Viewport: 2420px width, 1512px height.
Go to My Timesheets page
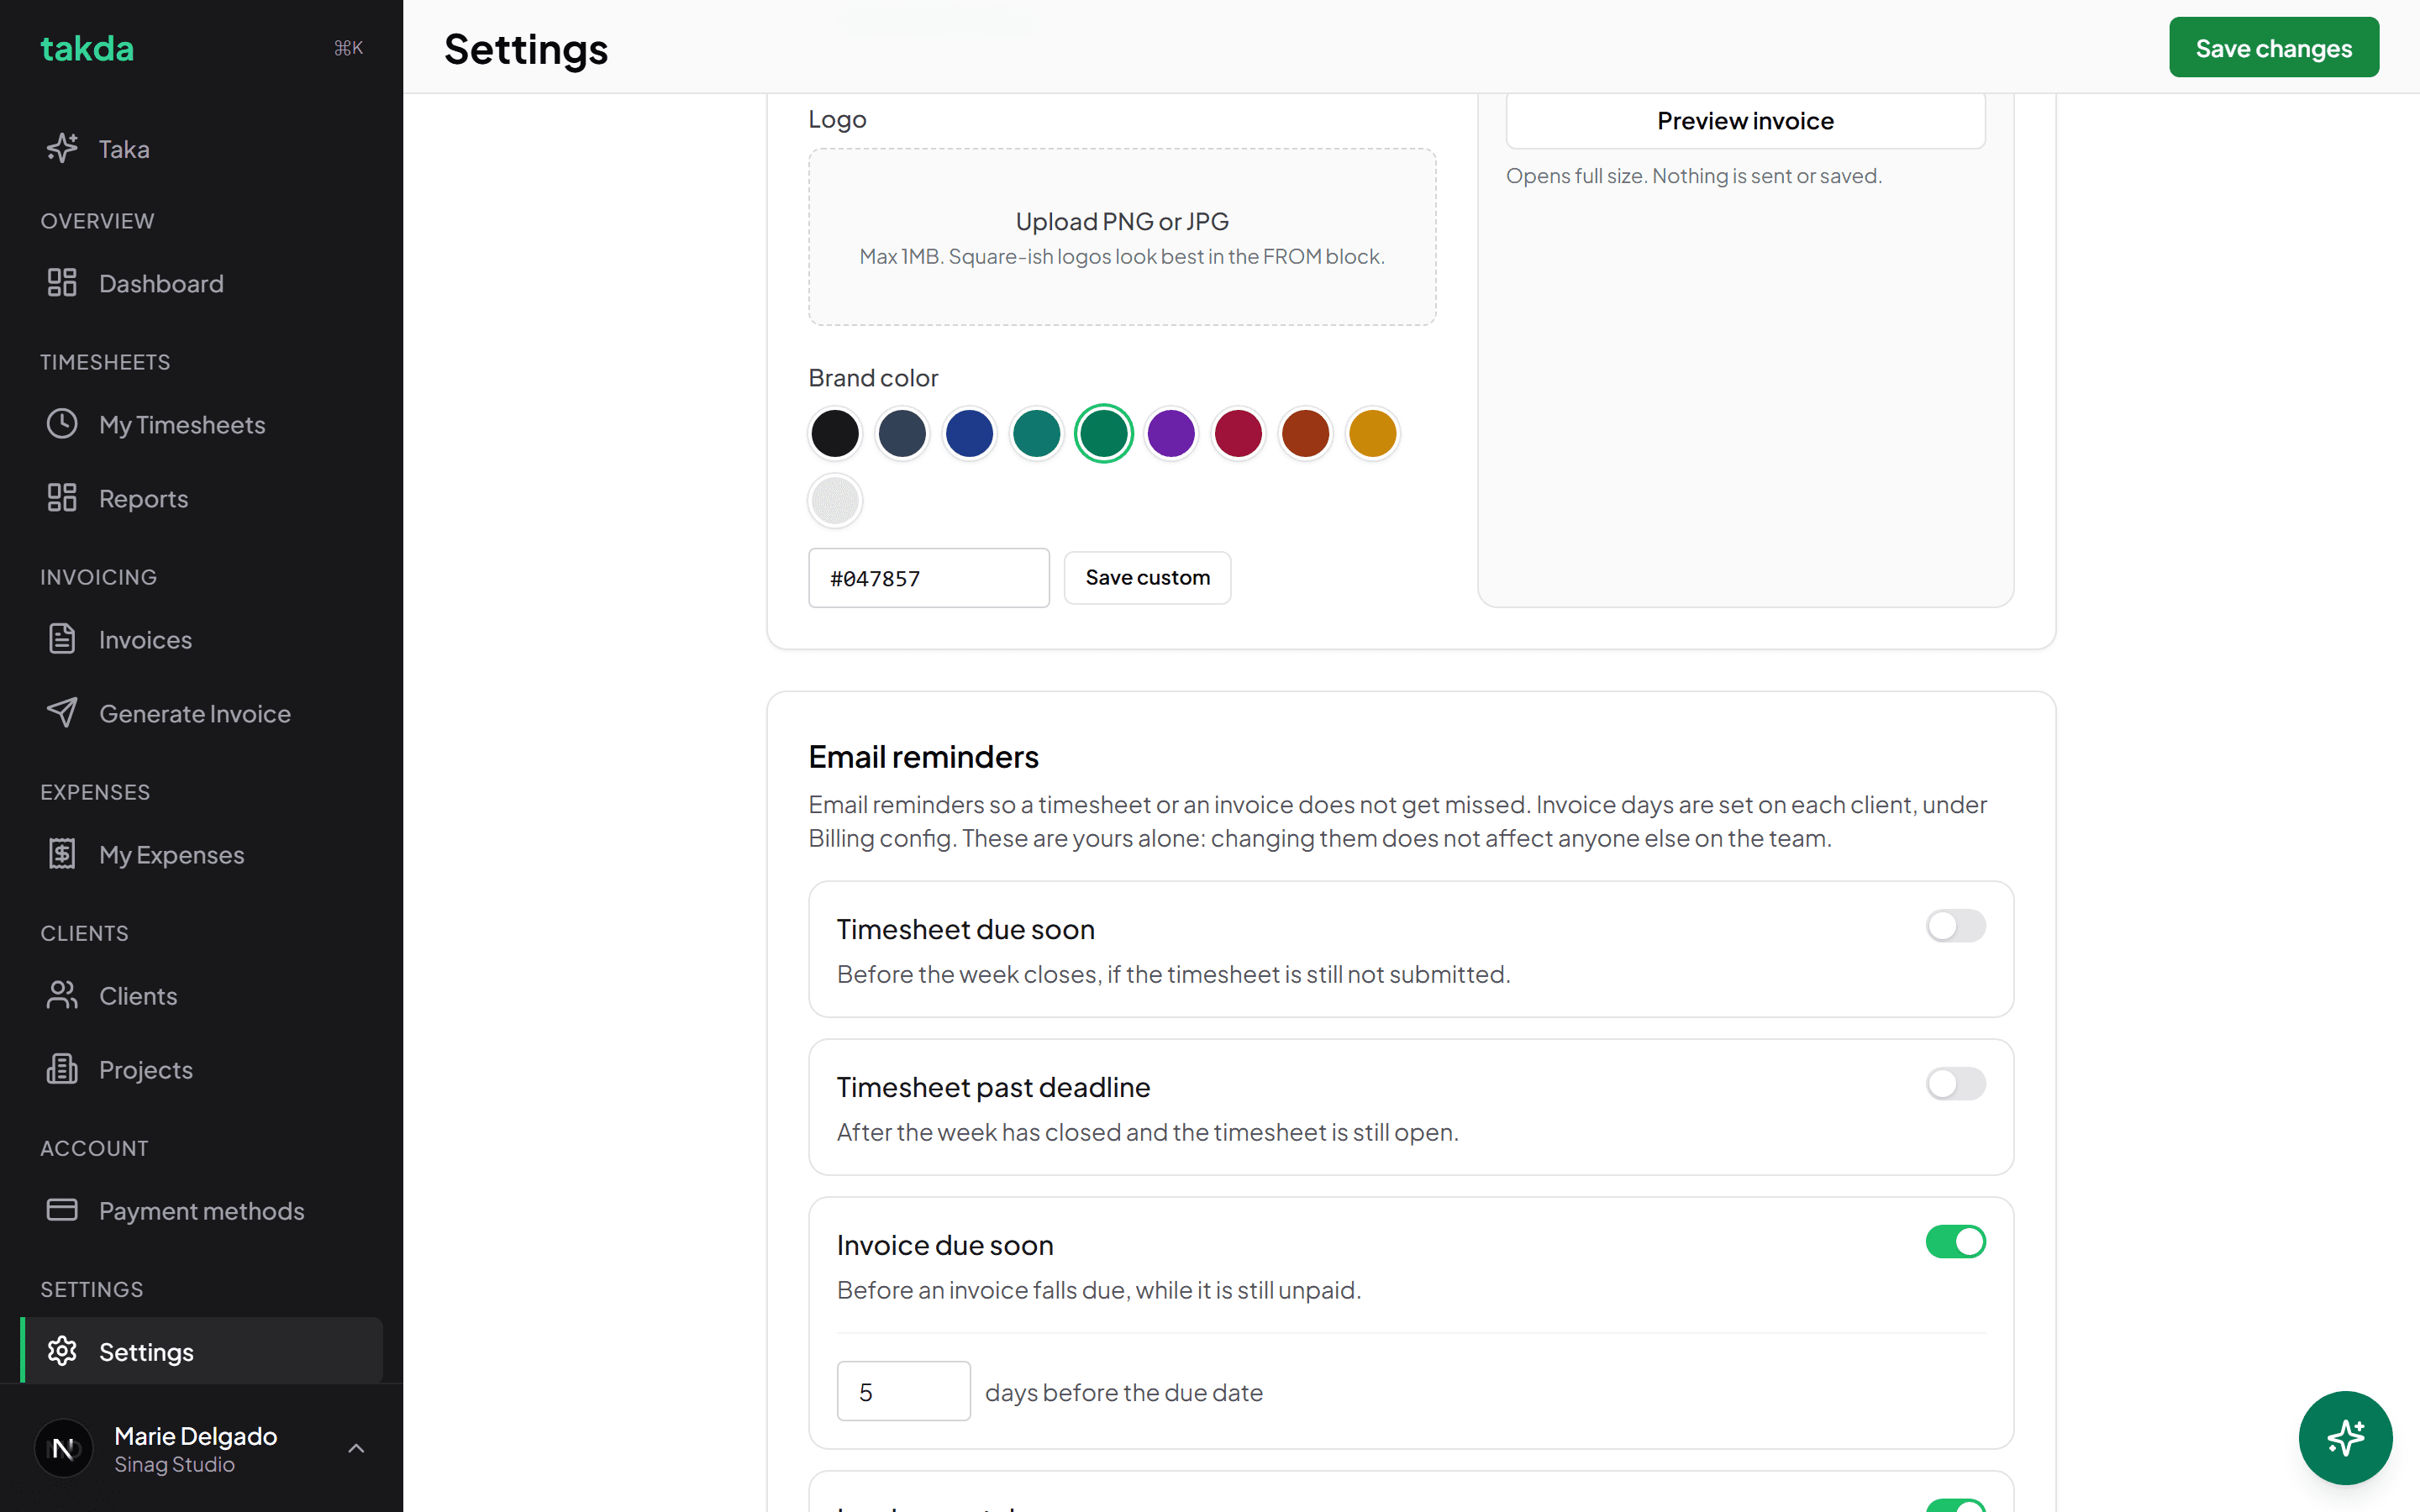click(202, 424)
